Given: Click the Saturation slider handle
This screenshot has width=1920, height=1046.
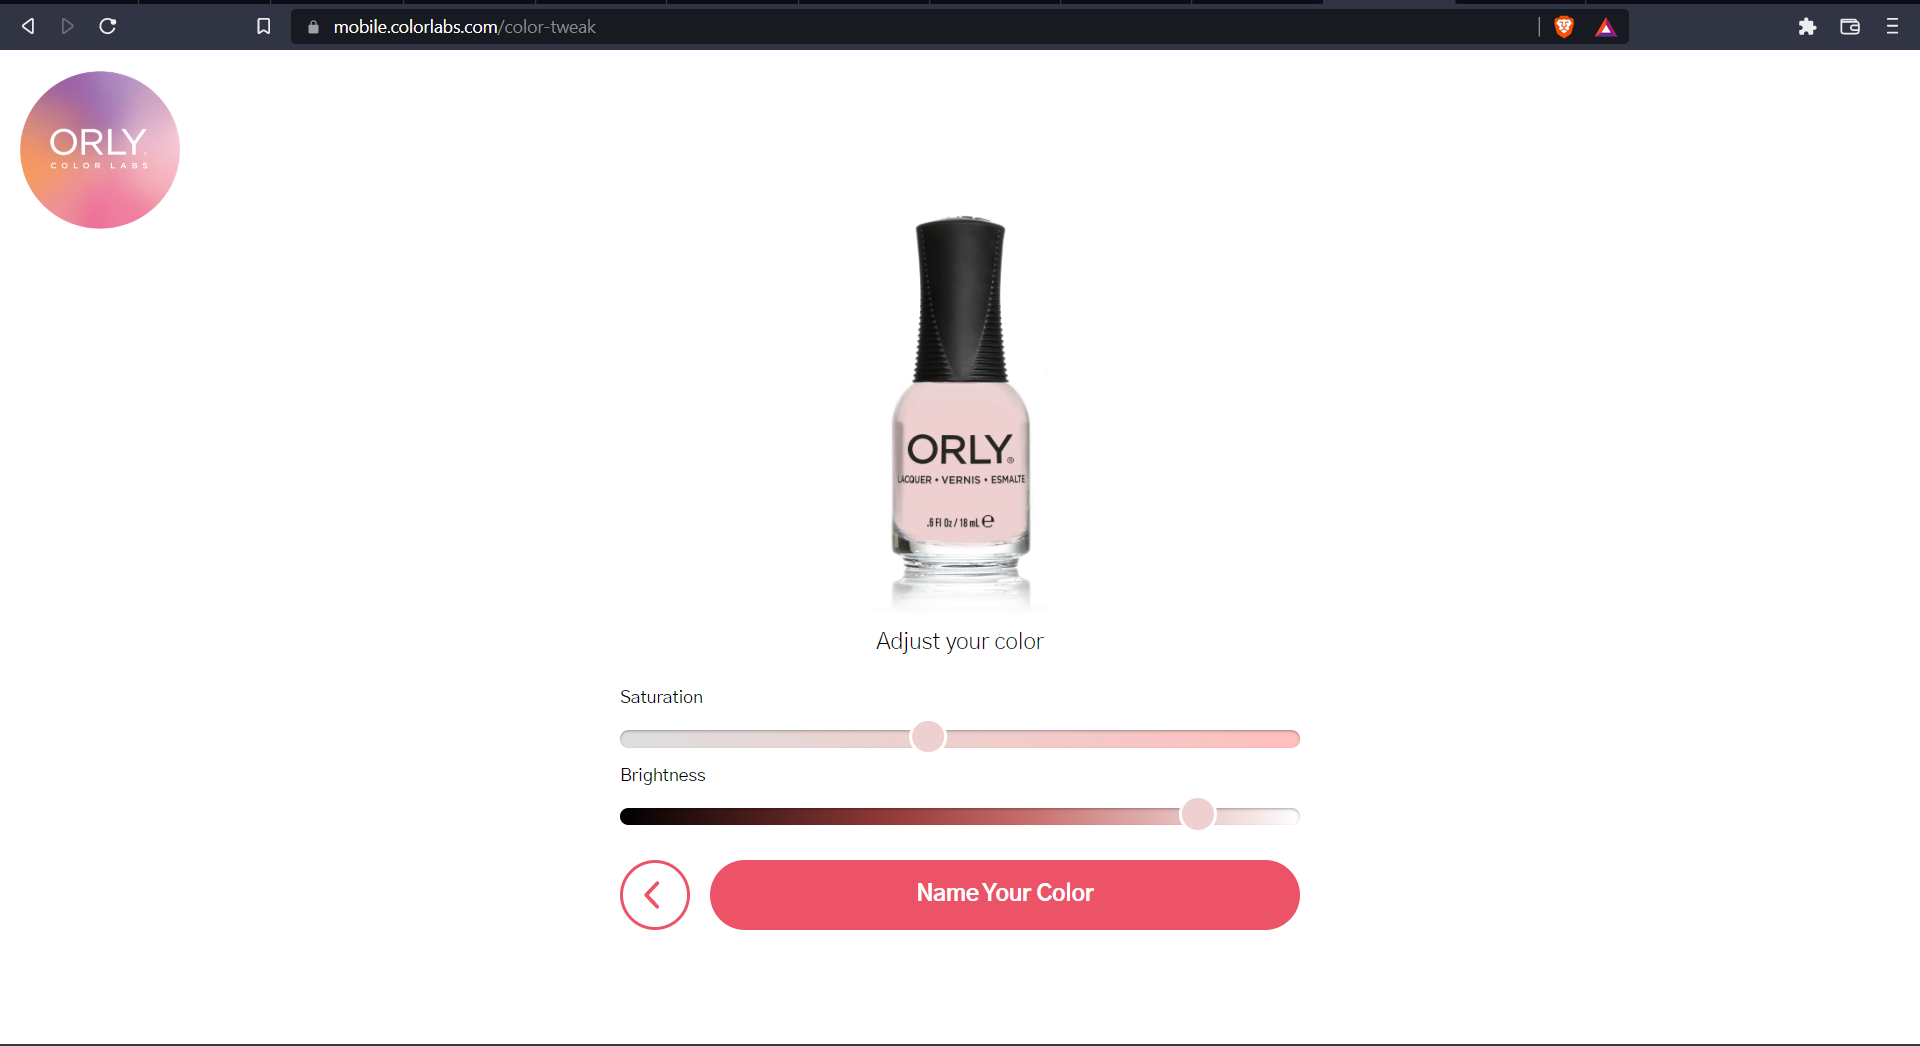Looking at the screenshot, I should 928,737.
